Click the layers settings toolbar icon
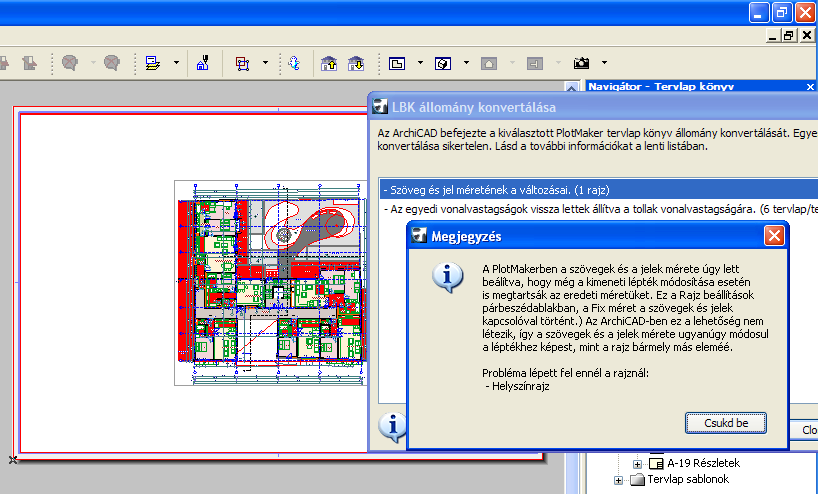818x494 pixels. tap(152, 63)
